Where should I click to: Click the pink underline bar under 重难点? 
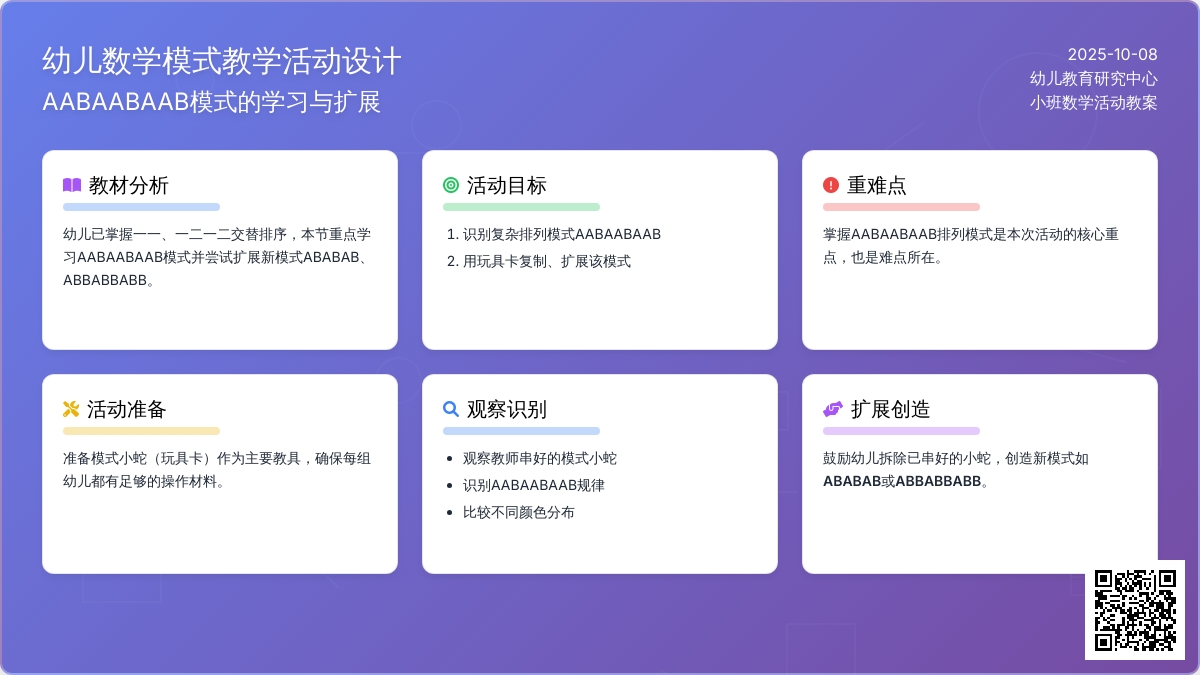click(x=901, y=207)
